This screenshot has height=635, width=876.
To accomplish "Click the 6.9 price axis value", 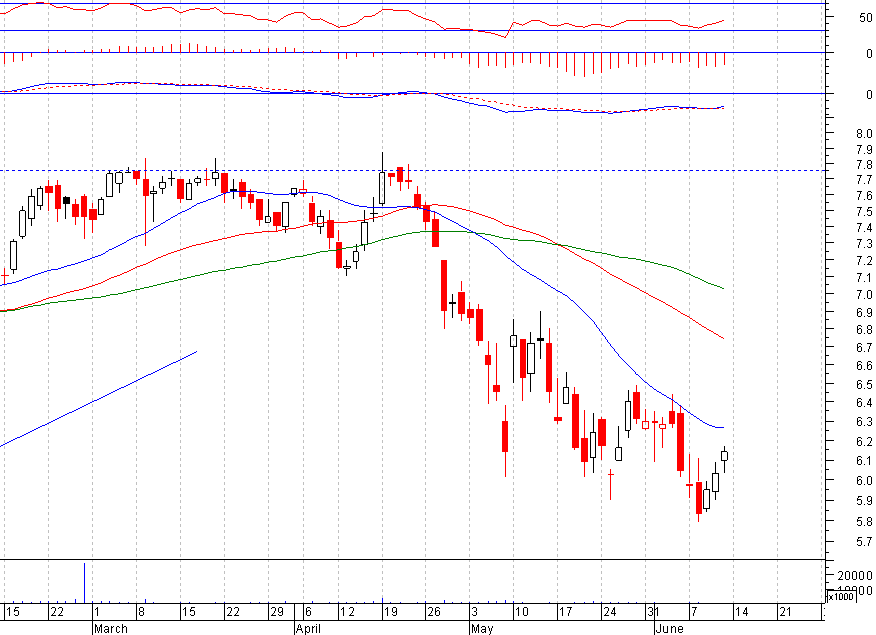I will [x=864, y=313].
